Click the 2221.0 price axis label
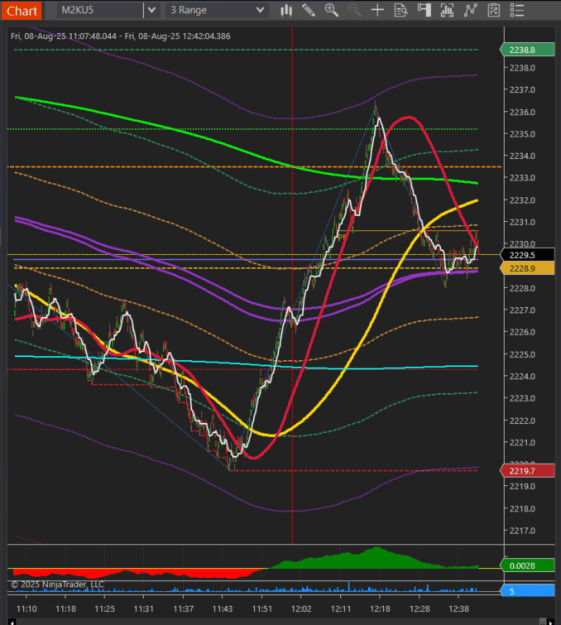This screenshot has width=561, height=625. pyautogui.click(x=522, y=442)
